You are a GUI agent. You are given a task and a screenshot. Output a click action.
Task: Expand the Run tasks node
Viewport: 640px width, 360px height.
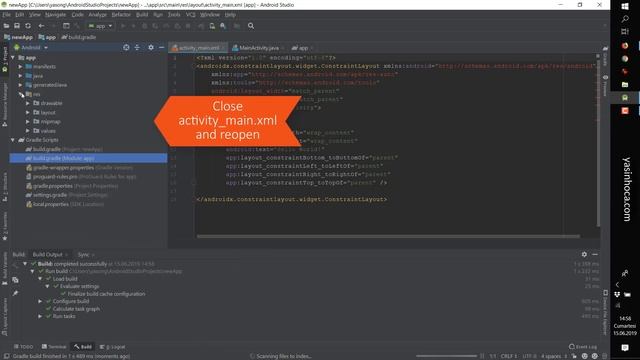coord(40,316)
